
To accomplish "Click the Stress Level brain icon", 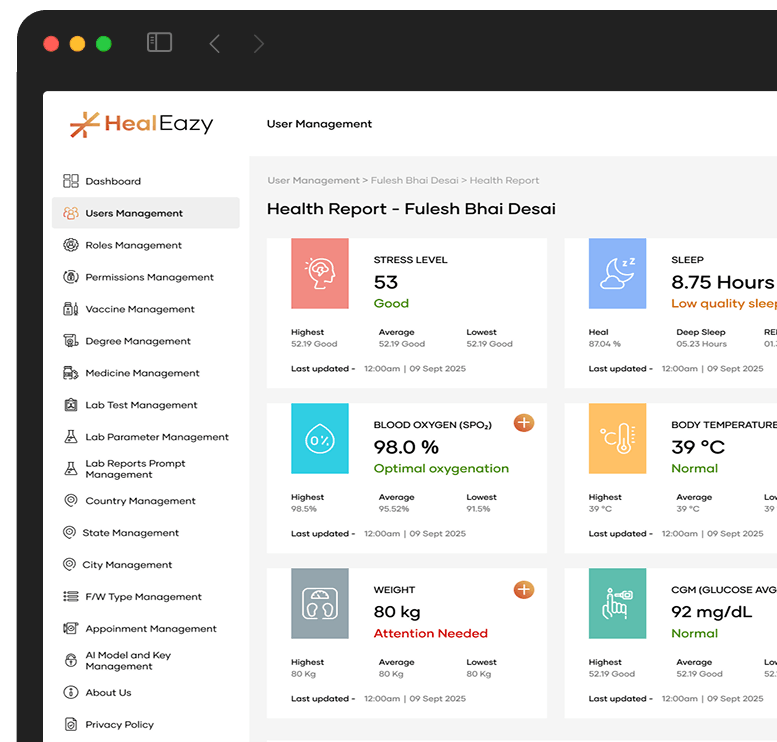I will pos(320,273).
